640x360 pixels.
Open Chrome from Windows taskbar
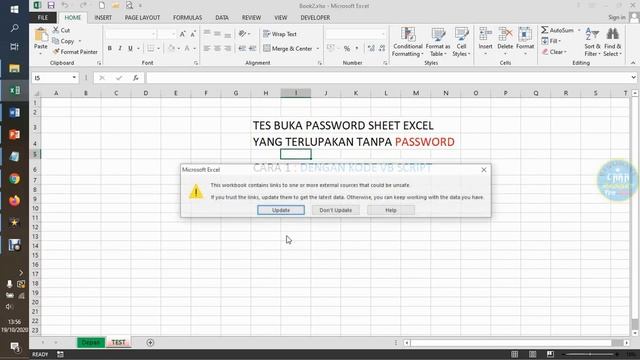[x=15, y=179]
